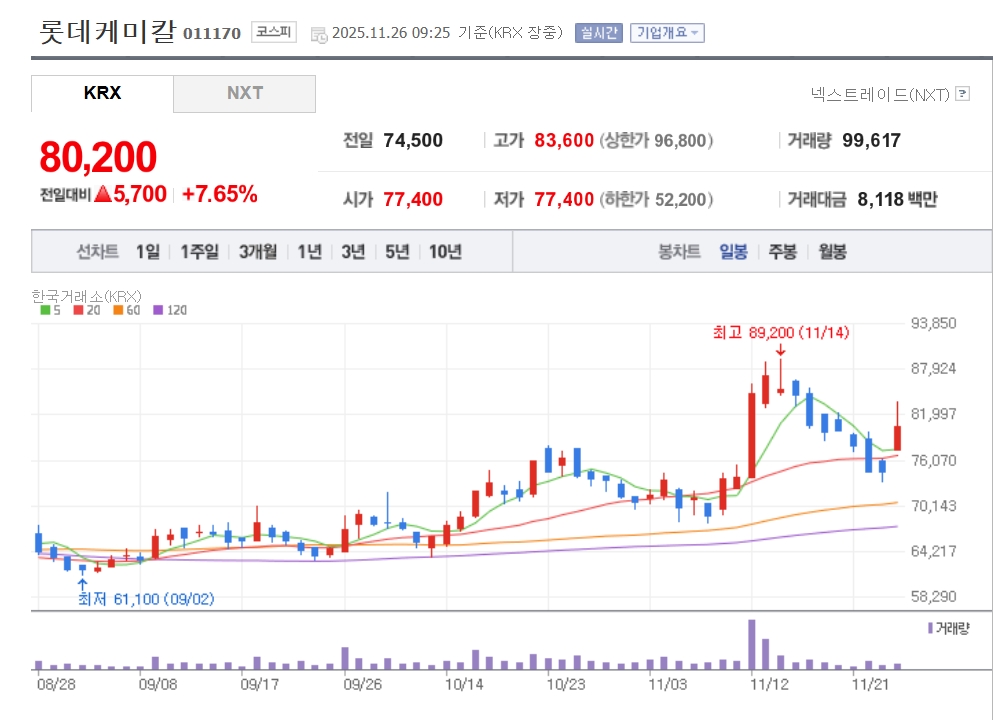Viewport: 993px width, 720px height.
Task: Click the NXT help question mark icon
Action: (962, 94)
